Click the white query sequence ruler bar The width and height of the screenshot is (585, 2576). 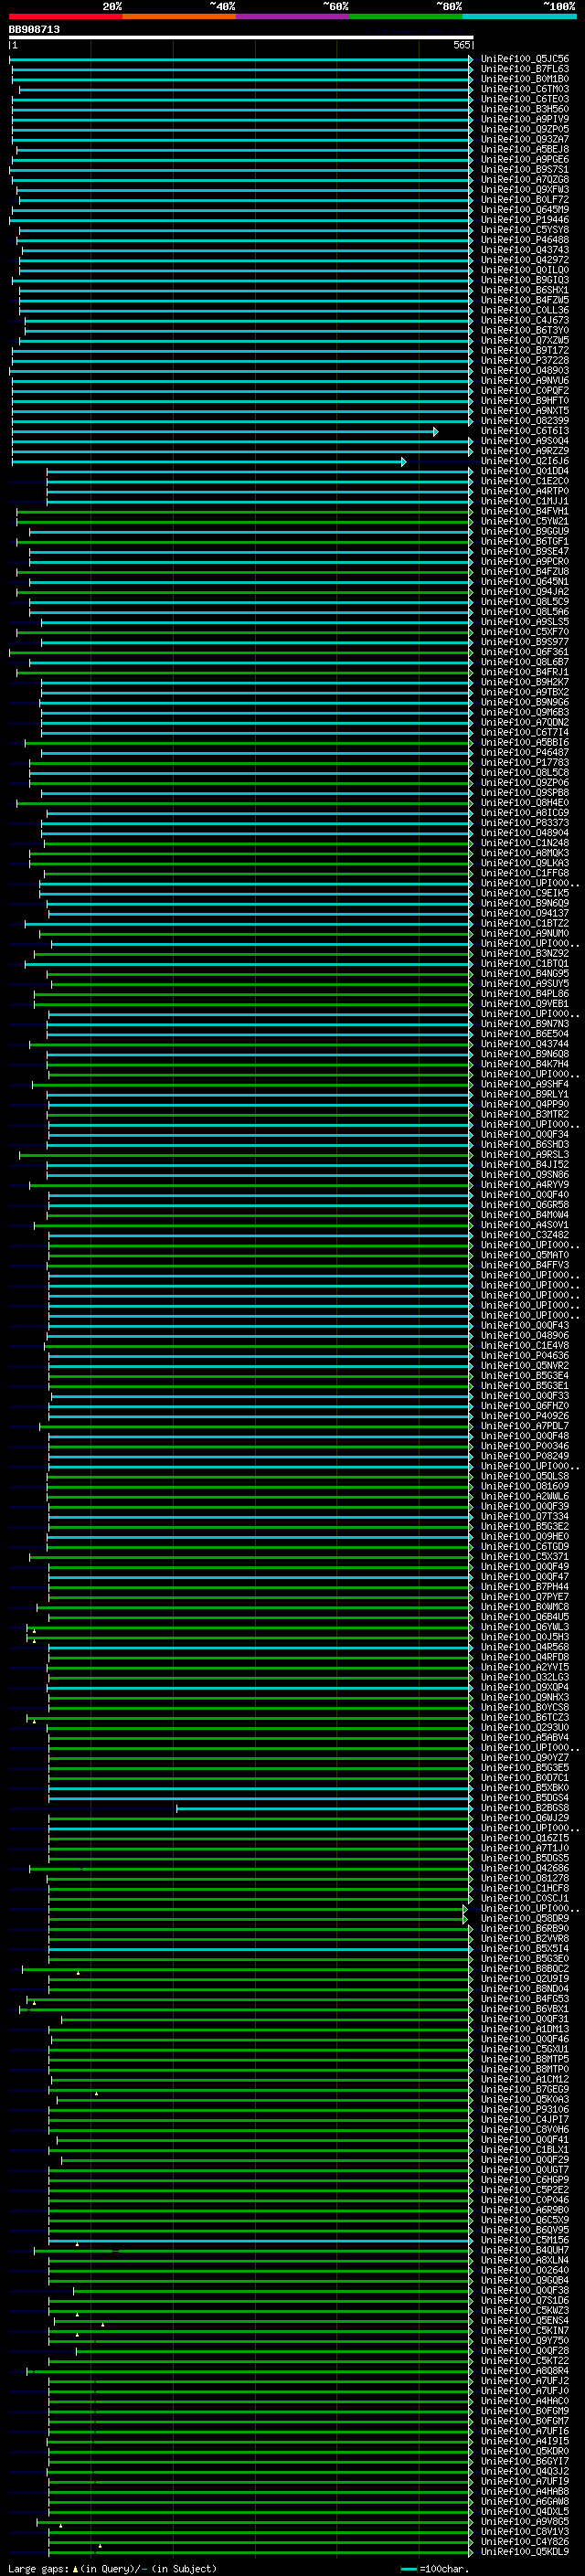point(240,38)
